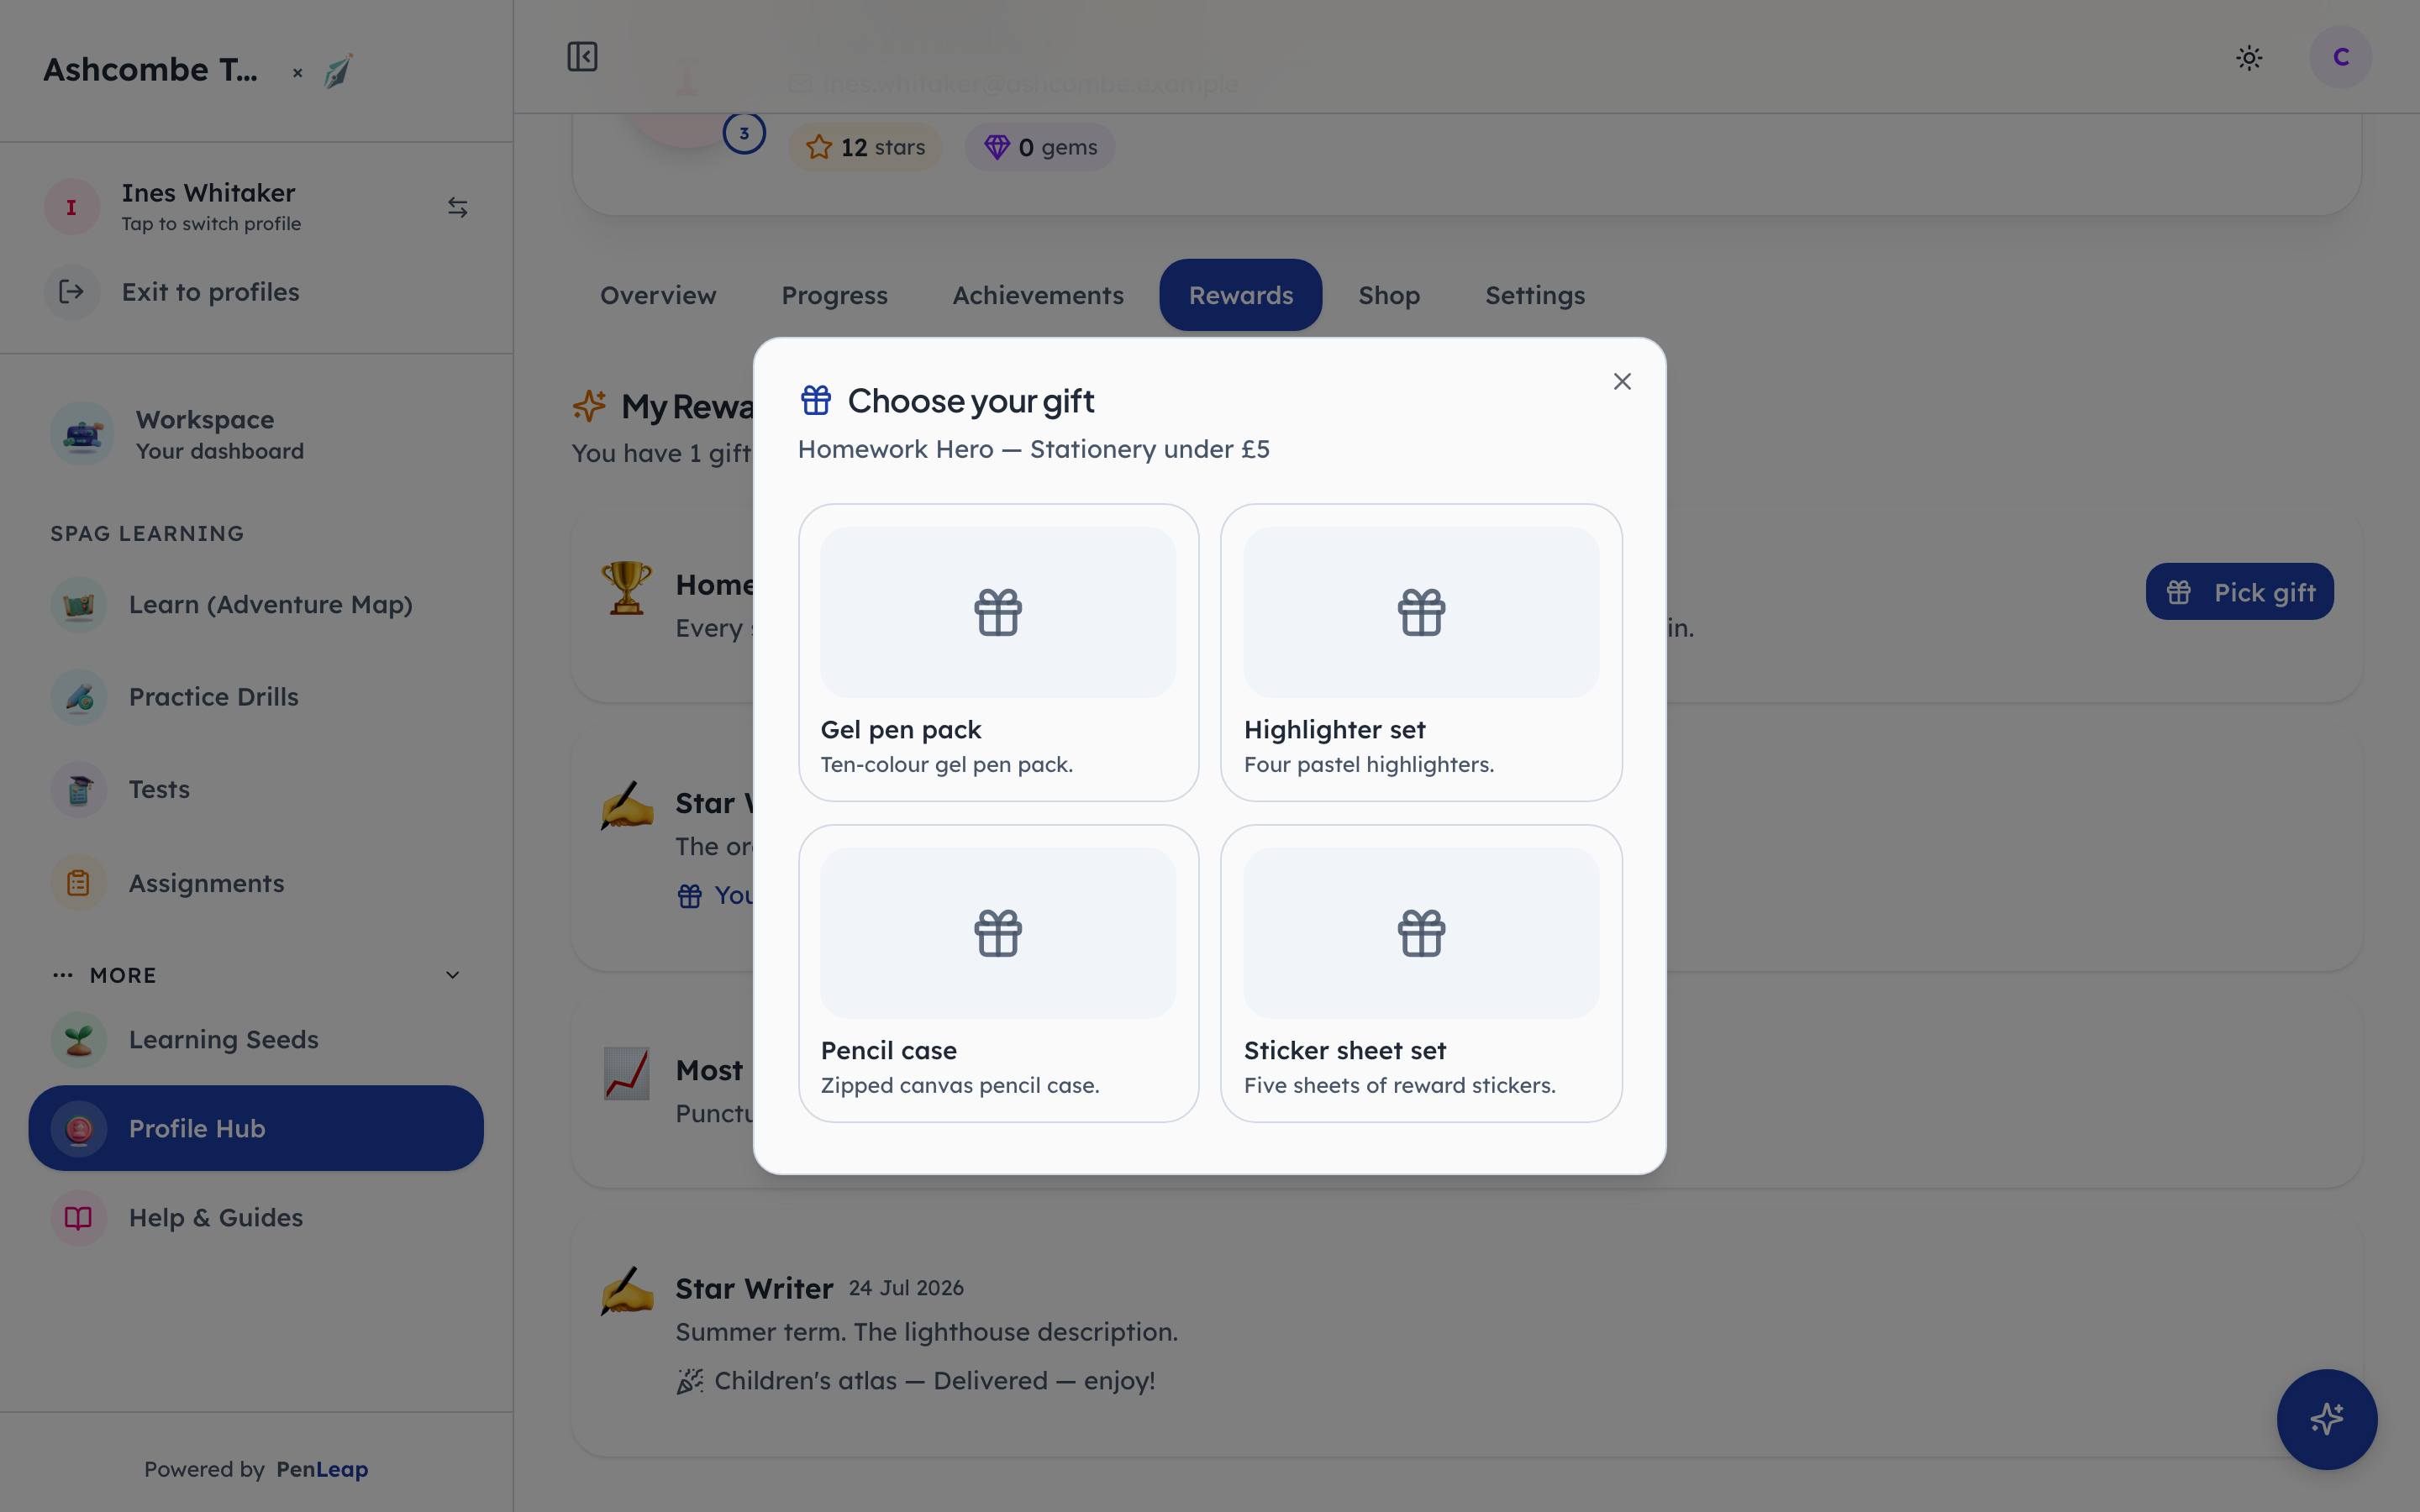Click the Sticker sheet set thumbnail image
Viewport: 2420px width, 1512px height.
(x=1421, y=933)
